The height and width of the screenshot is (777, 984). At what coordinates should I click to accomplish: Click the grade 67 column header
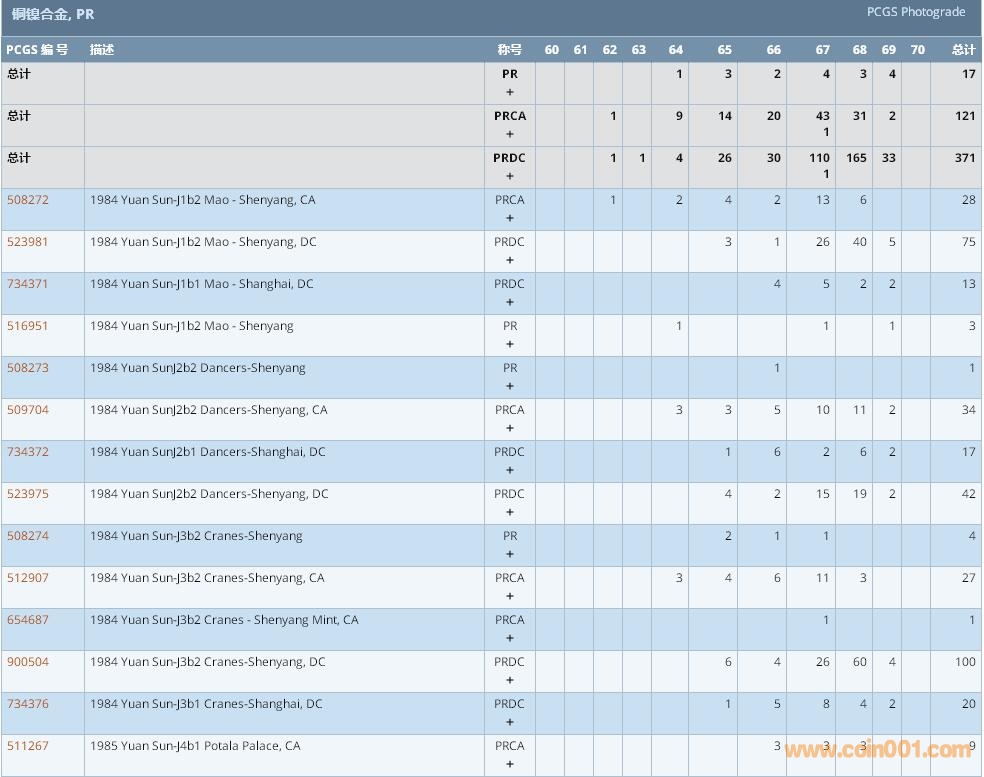[x=822, y=50]
